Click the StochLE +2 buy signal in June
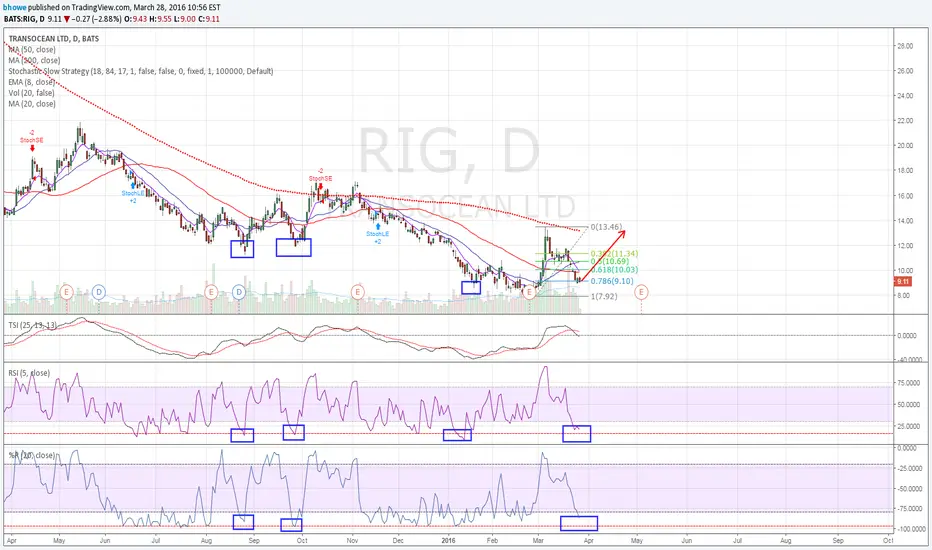932x550 pixels. pyautogui.click(x=133, y=193)
